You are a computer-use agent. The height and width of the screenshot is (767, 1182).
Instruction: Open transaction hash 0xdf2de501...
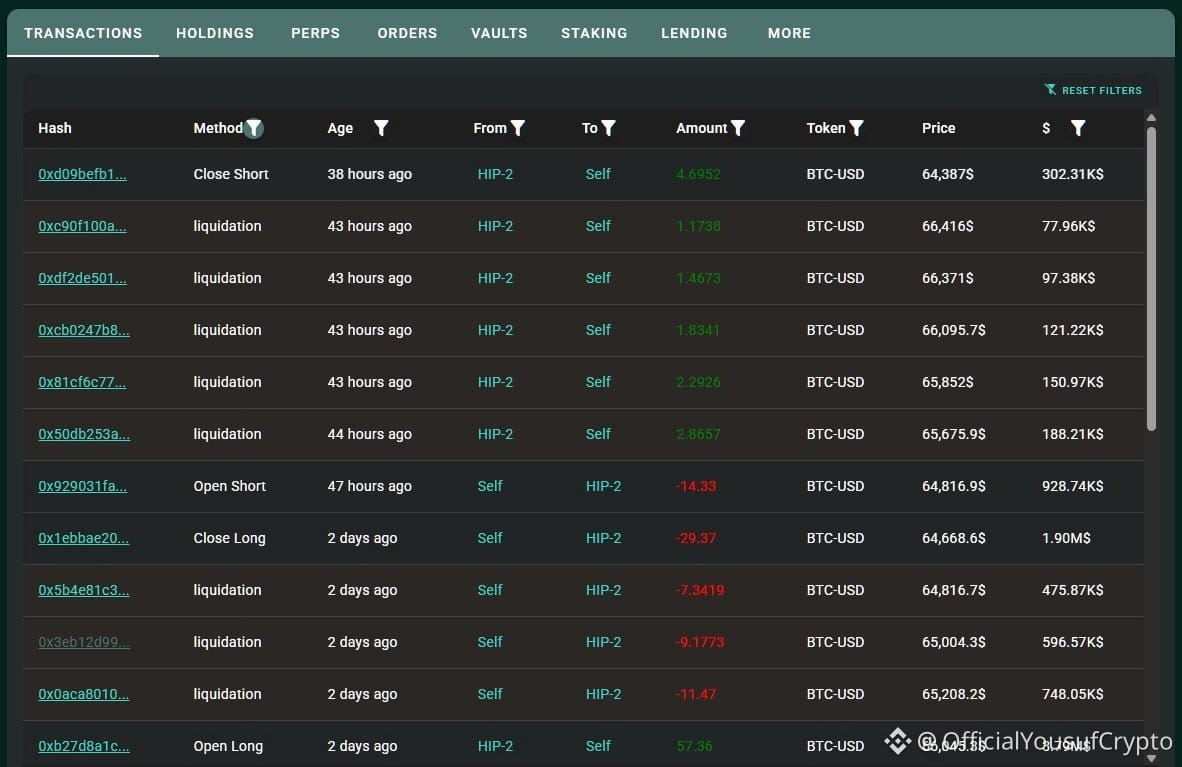click(x=82, y=278)
